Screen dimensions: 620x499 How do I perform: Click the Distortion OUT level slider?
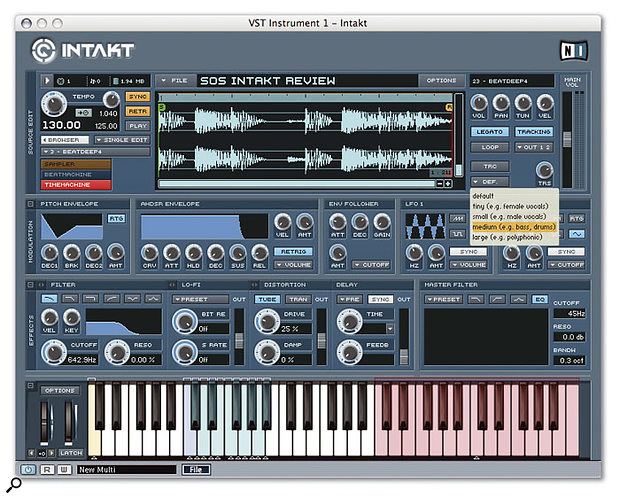(x=321, y=340)
